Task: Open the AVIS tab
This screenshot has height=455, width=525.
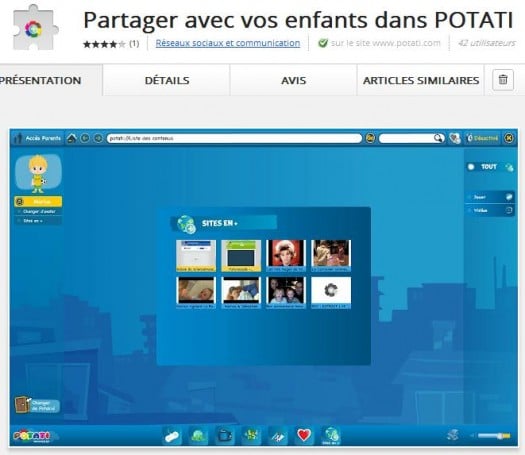Action: 294,80
